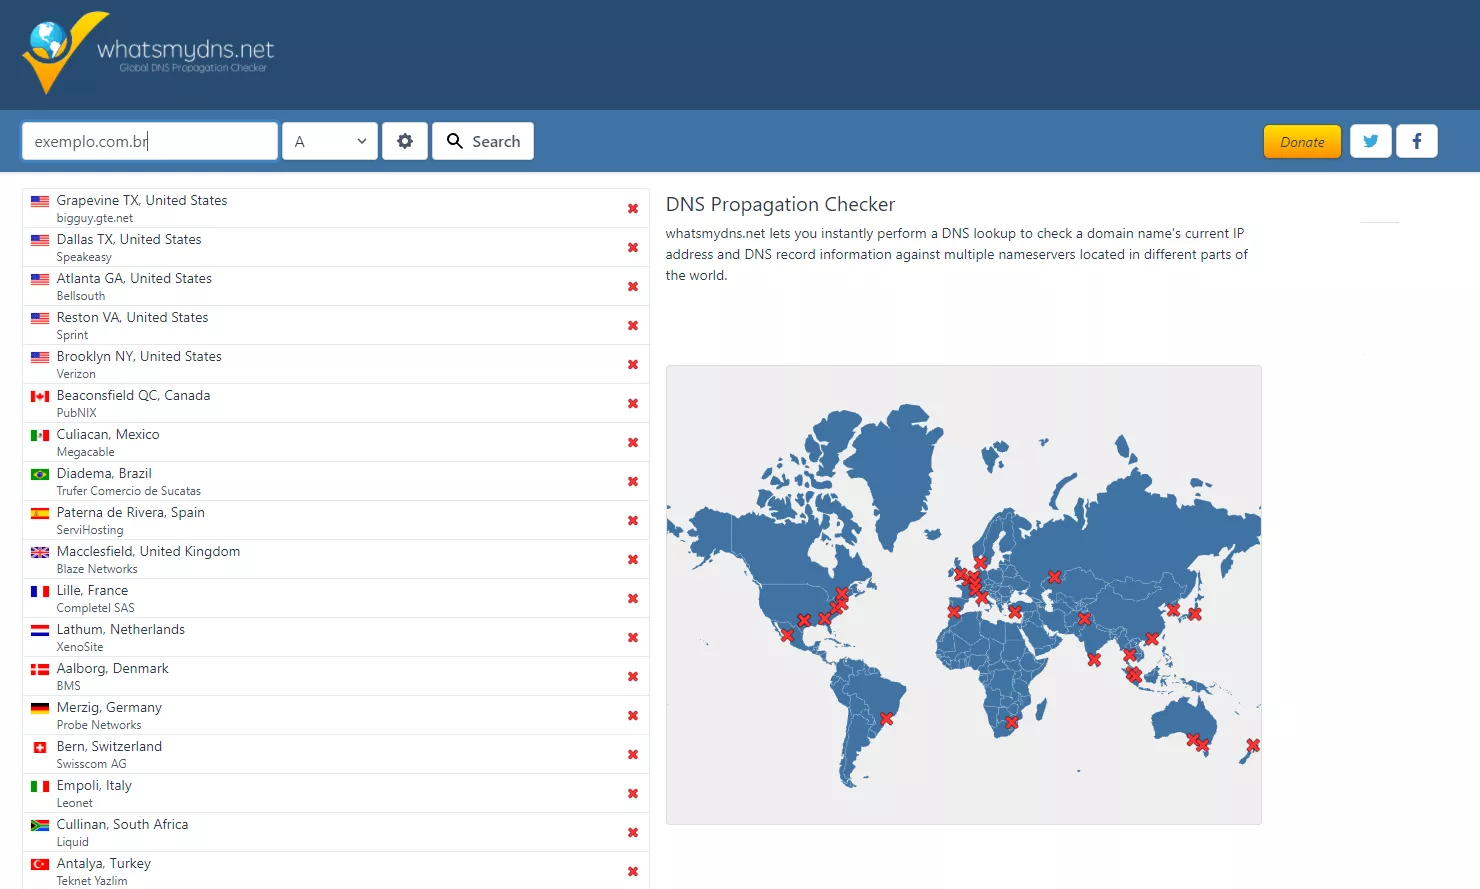Open the DNS settings gear button
1480x889 pixels.
(405, 141)
